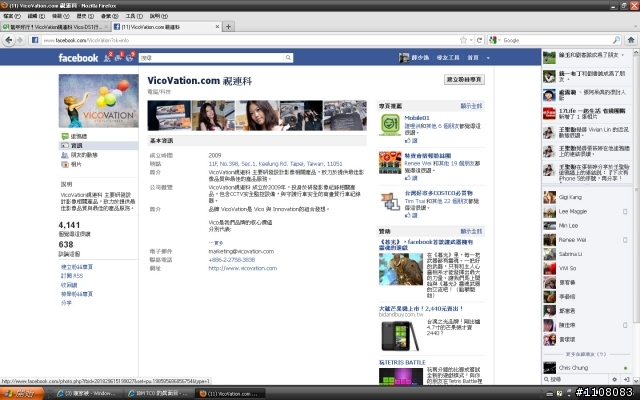Image resolution: width=640 pixels, height=400 pixels.
Task: Open new tab with plus button
Action: point(229,27)
